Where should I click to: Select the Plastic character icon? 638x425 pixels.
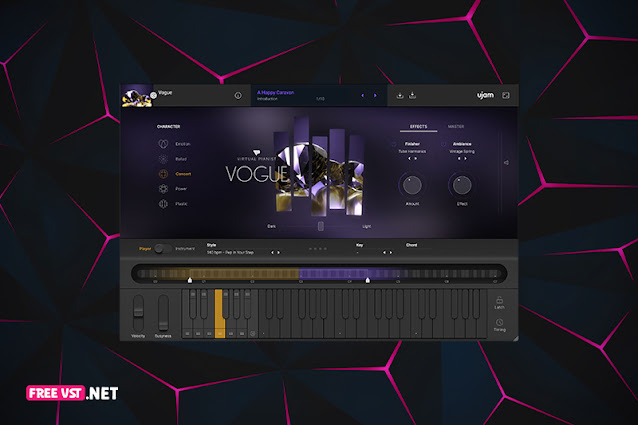tap(163, 204)
